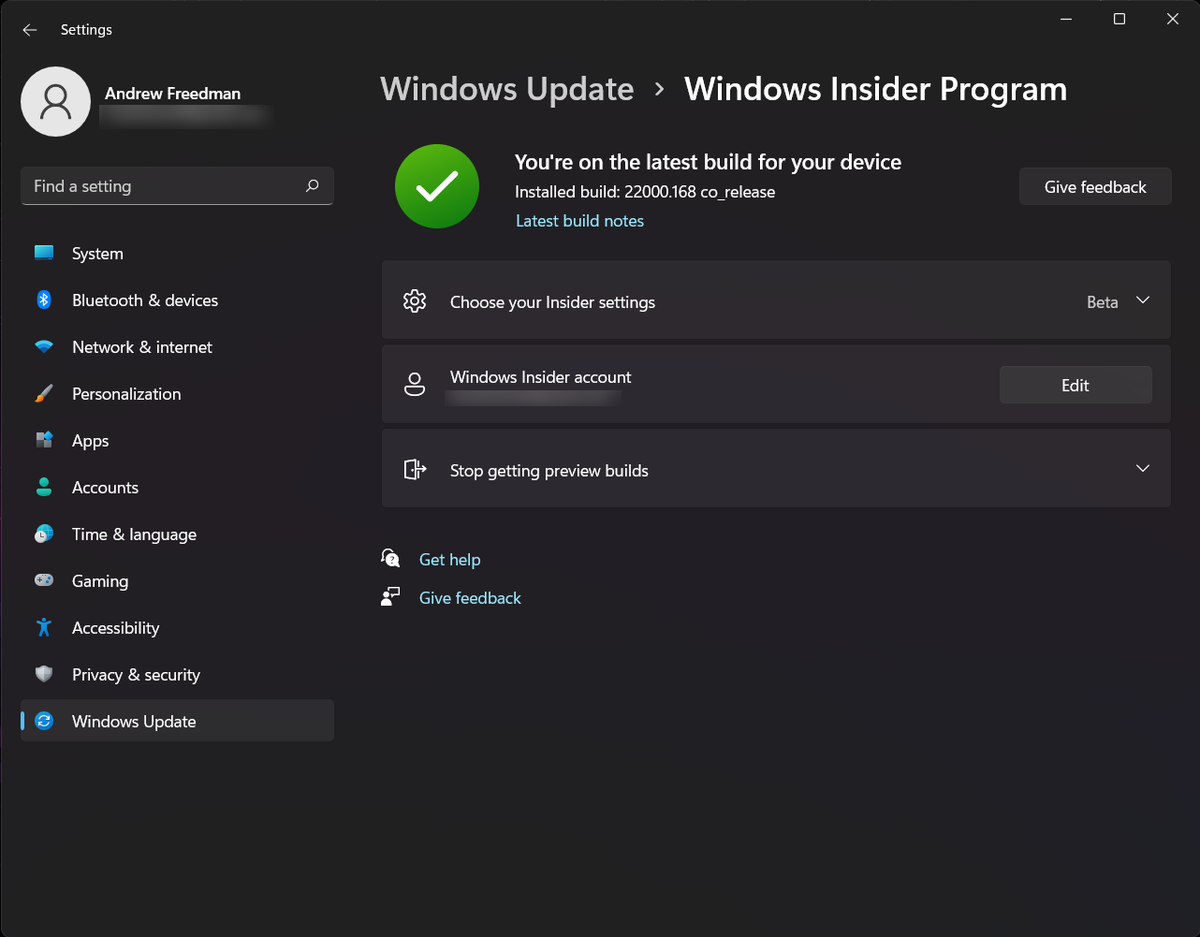Collapse the Insider settings chevron

click(x=1142, y=301)
